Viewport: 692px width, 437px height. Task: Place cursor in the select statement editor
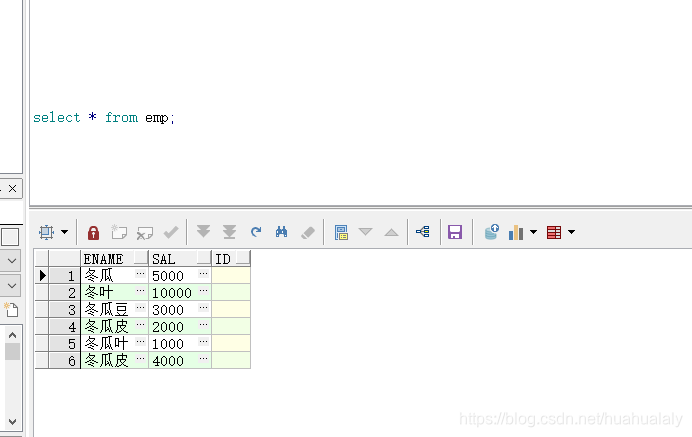[x=104, y=117]
